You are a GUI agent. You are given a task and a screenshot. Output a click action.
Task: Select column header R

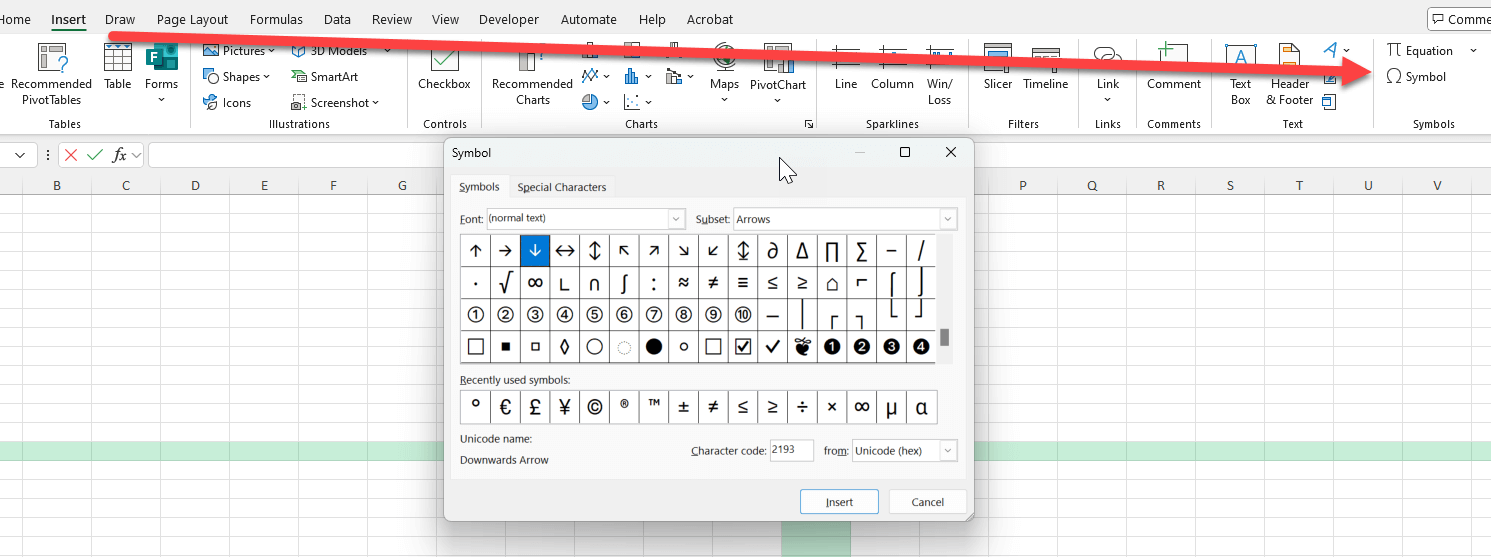click(x=1161, y=185)
